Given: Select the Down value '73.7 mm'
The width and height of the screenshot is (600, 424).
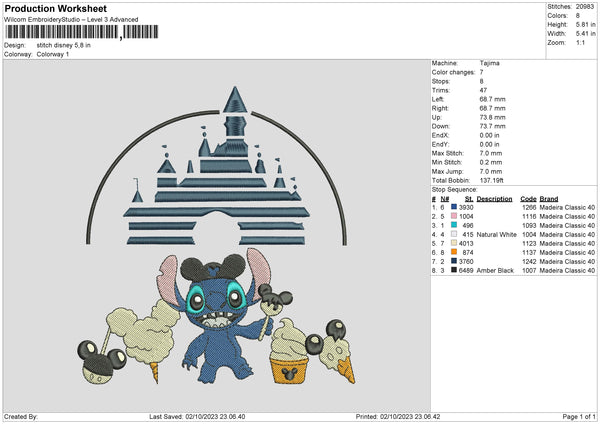Looking at the screenshot, I should coord(492,126).
